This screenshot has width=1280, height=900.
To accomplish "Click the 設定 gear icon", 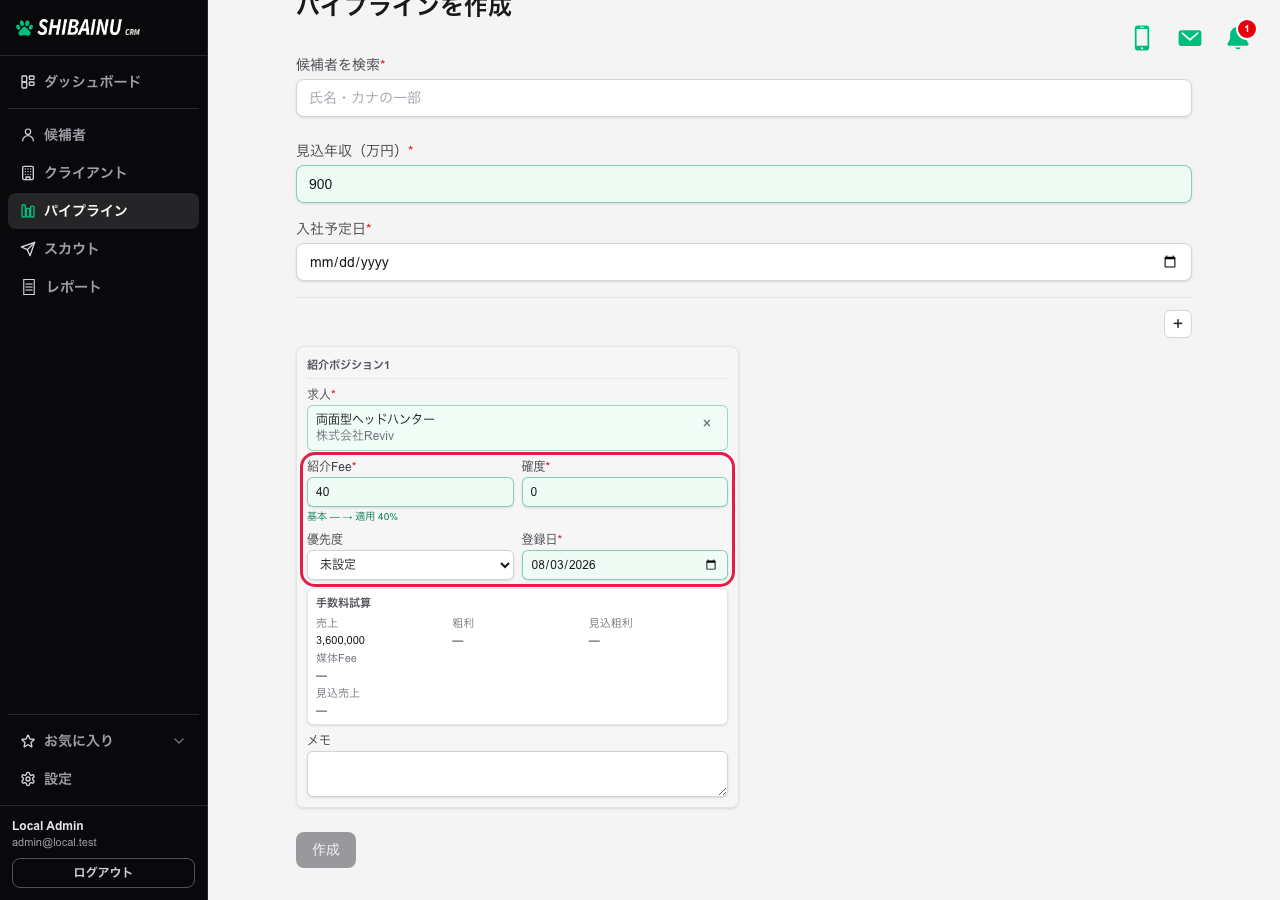I will tap(28, 779).
